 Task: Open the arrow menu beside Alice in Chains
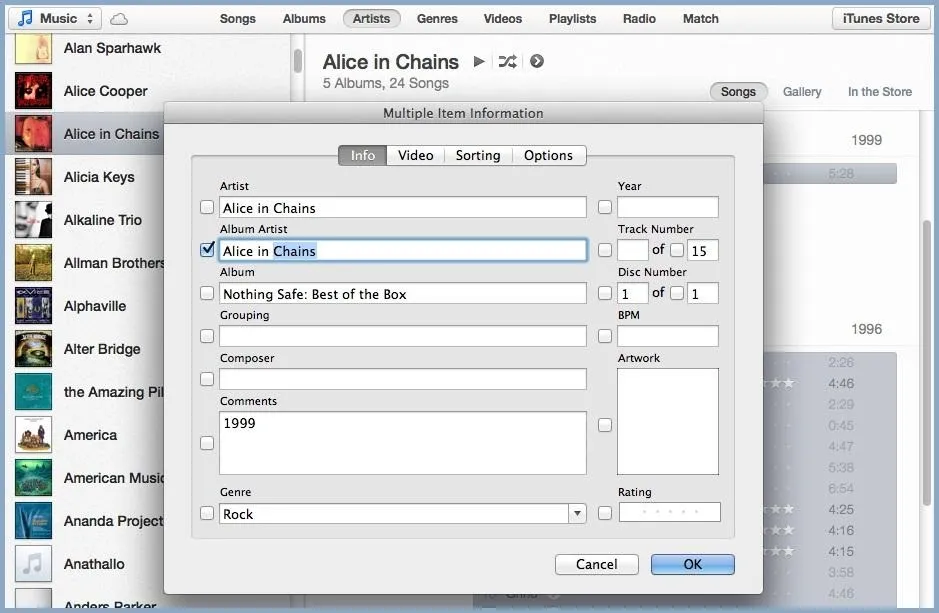pyautogui.click(x=537, y=61)
